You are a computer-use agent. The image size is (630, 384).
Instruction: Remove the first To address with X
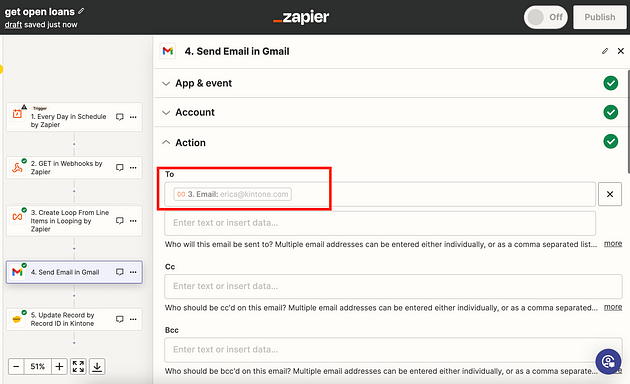[610, 194]
